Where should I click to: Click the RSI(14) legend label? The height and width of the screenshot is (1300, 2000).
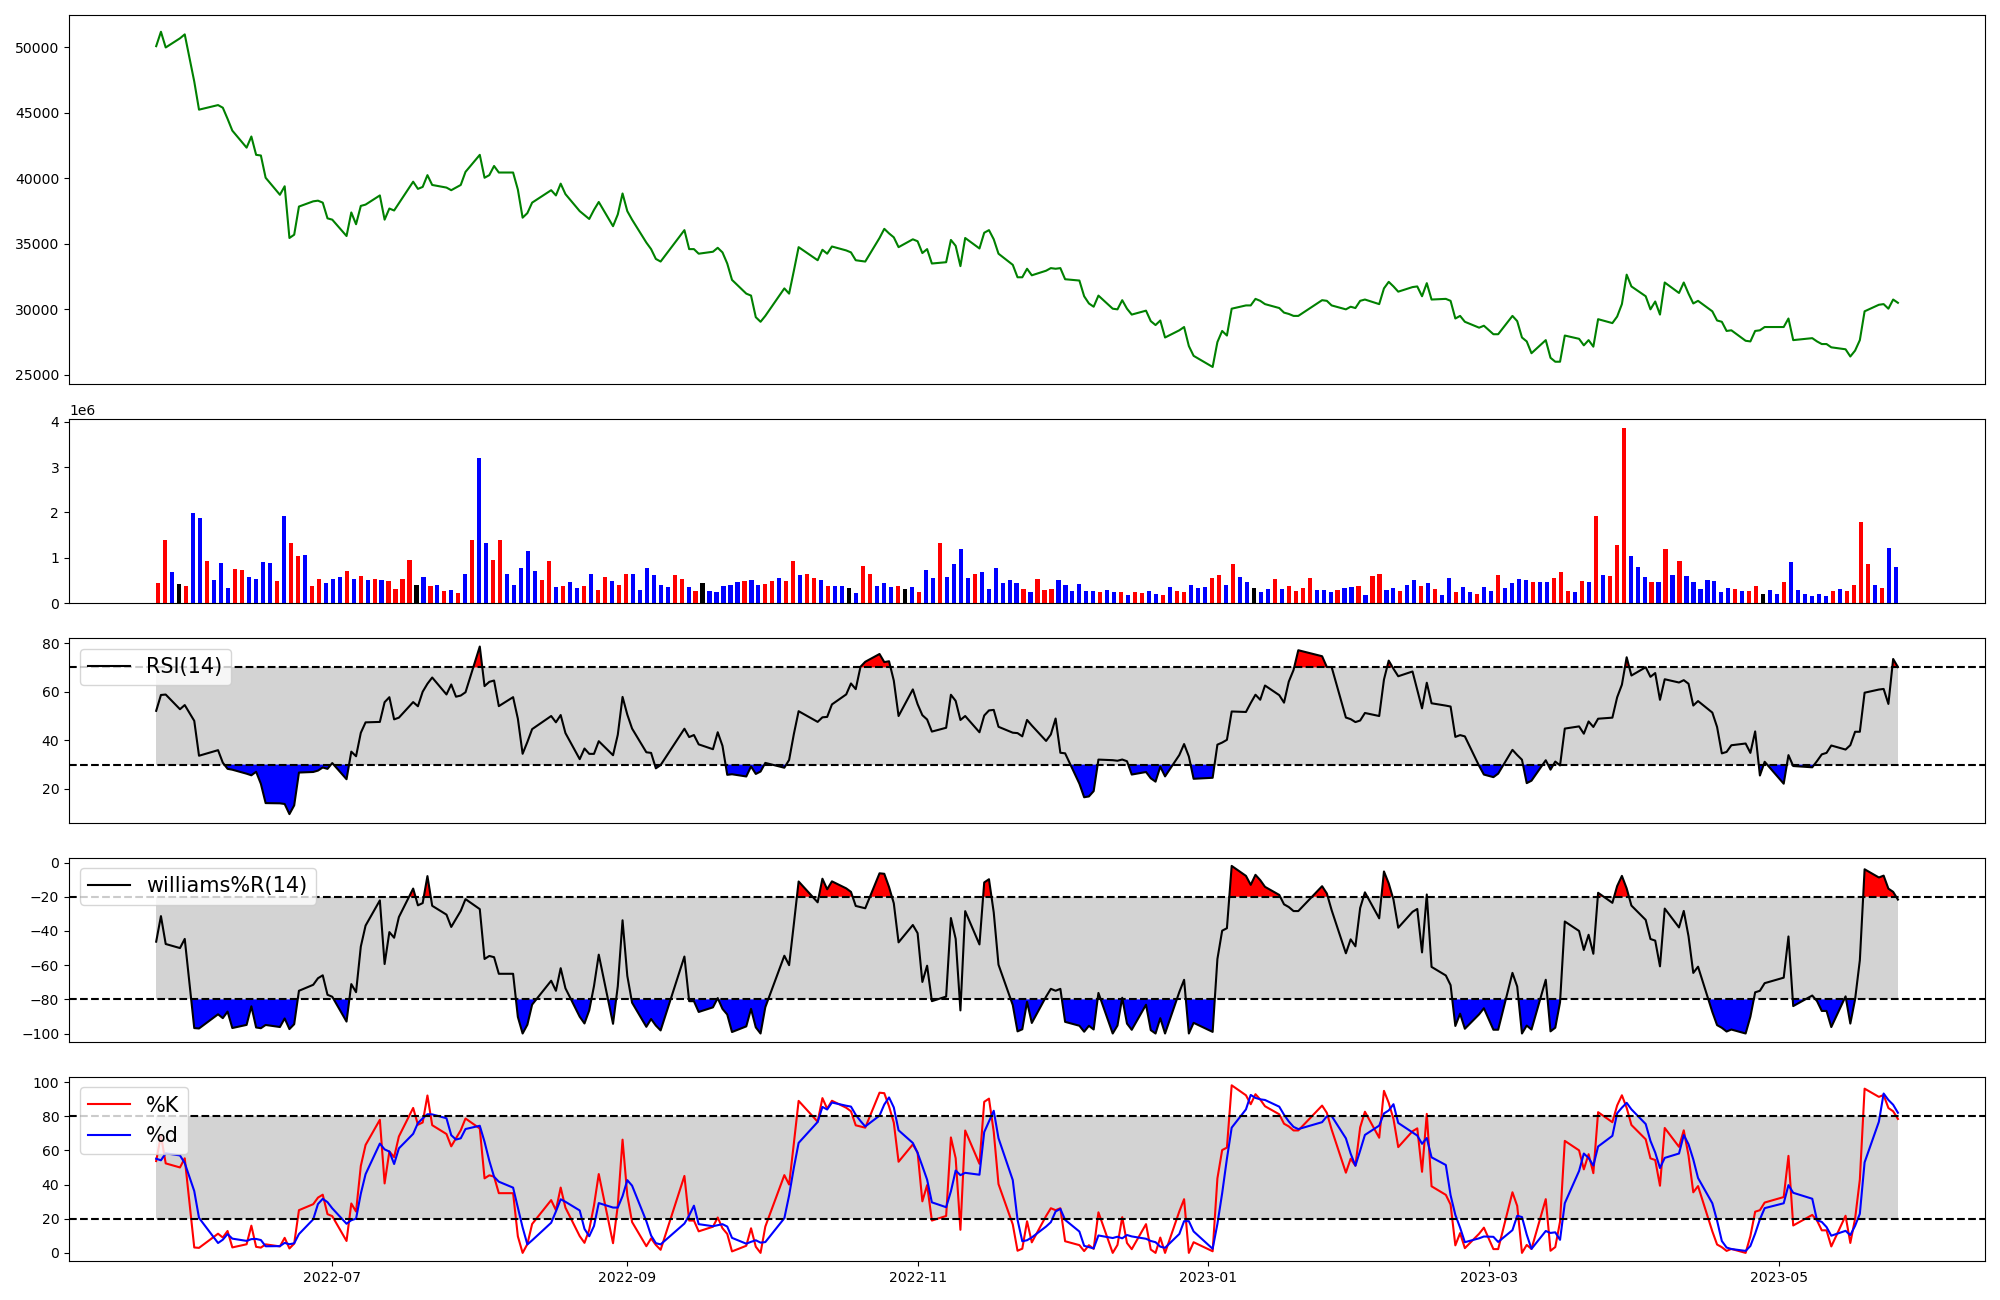184,667
